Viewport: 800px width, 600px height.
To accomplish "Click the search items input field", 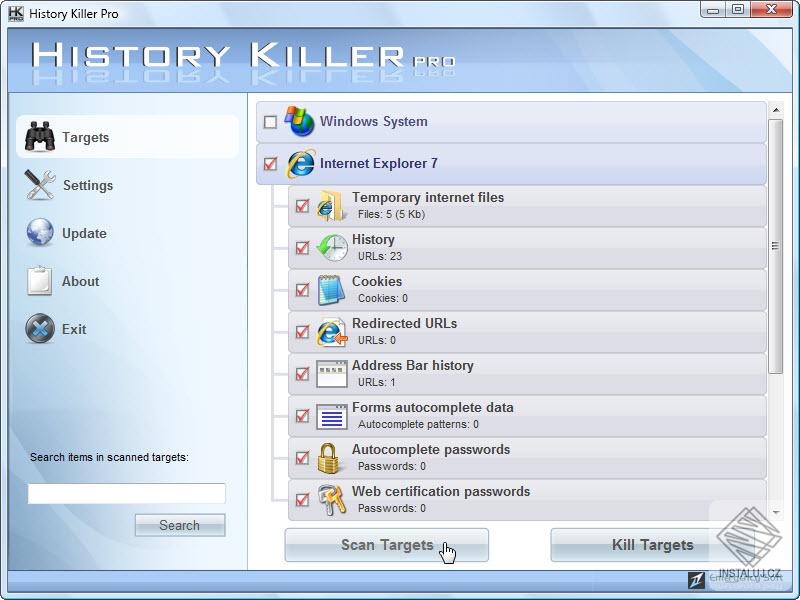I will pyautogui.click(x=125, y=492).
